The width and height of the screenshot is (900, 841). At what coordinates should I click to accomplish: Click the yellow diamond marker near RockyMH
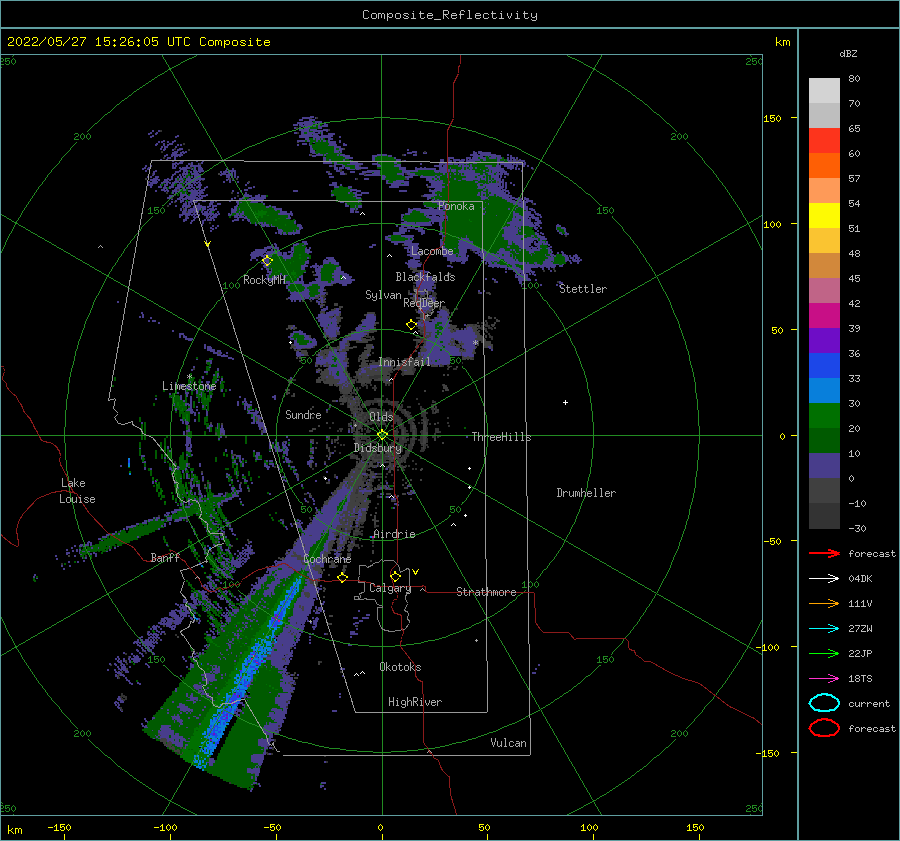(267, 261)
